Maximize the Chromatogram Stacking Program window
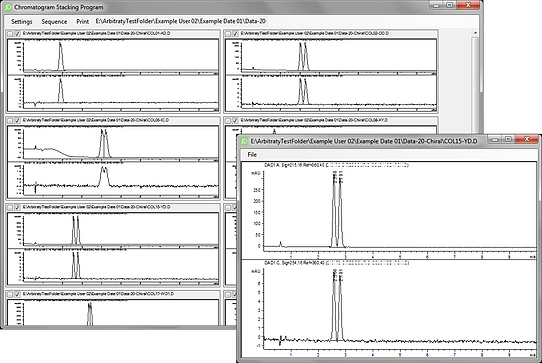Viewport: 542px width, 363px height. click(x=450, y=5)
